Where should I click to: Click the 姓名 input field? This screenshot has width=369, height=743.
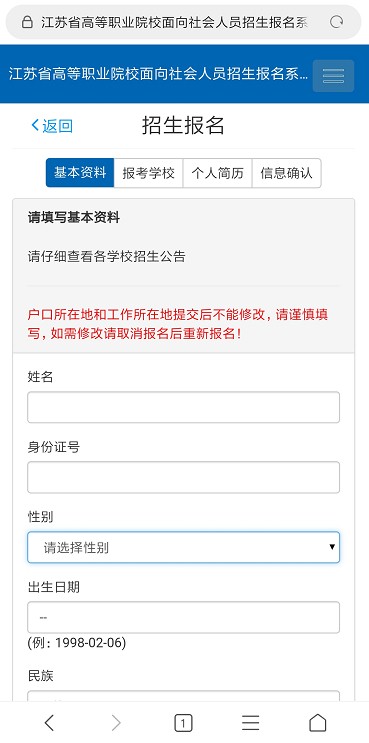click(x=183, y=407)
